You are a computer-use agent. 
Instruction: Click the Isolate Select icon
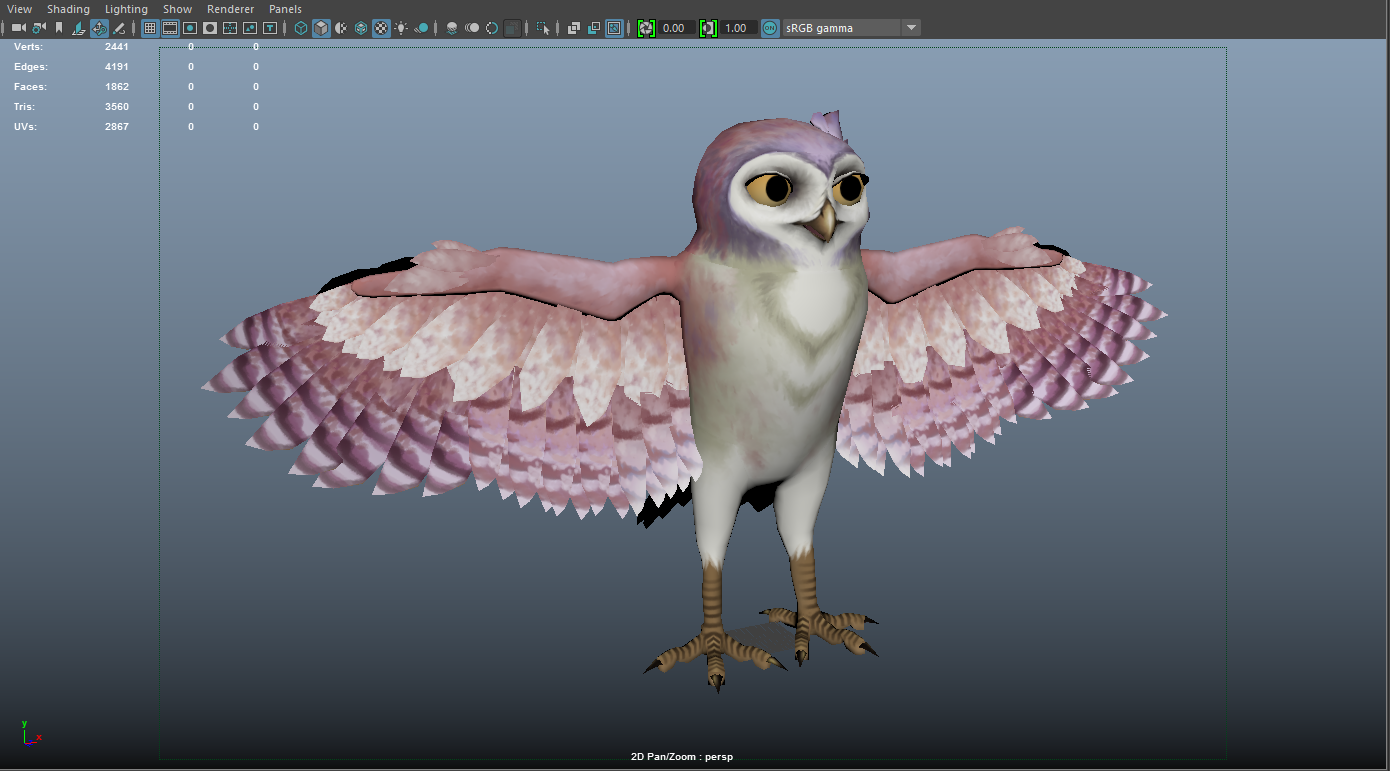coord(543,28)
